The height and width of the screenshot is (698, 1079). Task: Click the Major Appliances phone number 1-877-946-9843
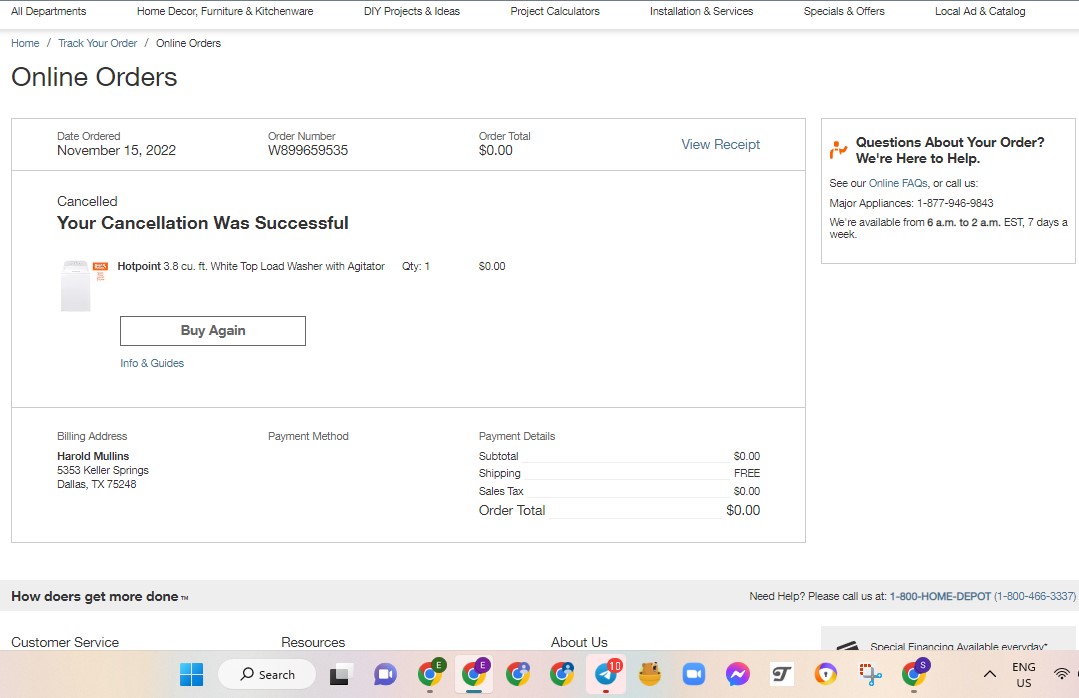tap(955, 203)
